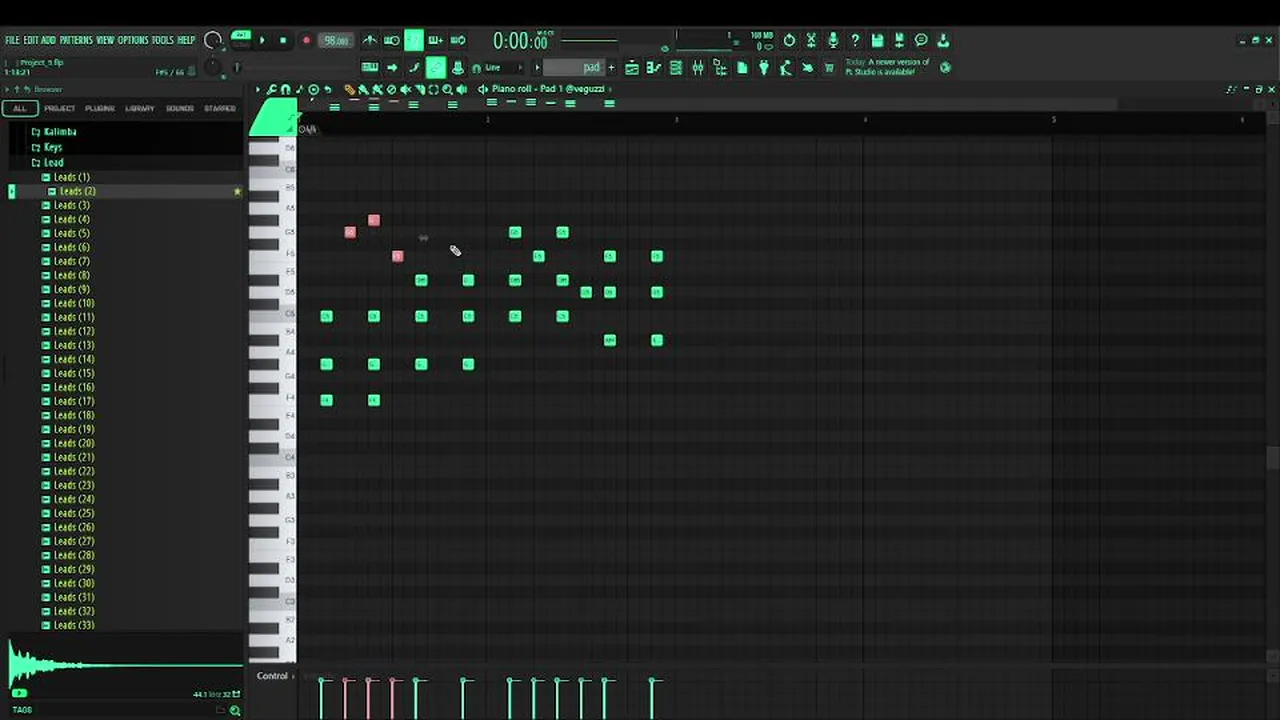
Task: Switch browser to the LIBRARY tab
Action: pos(140,108)
